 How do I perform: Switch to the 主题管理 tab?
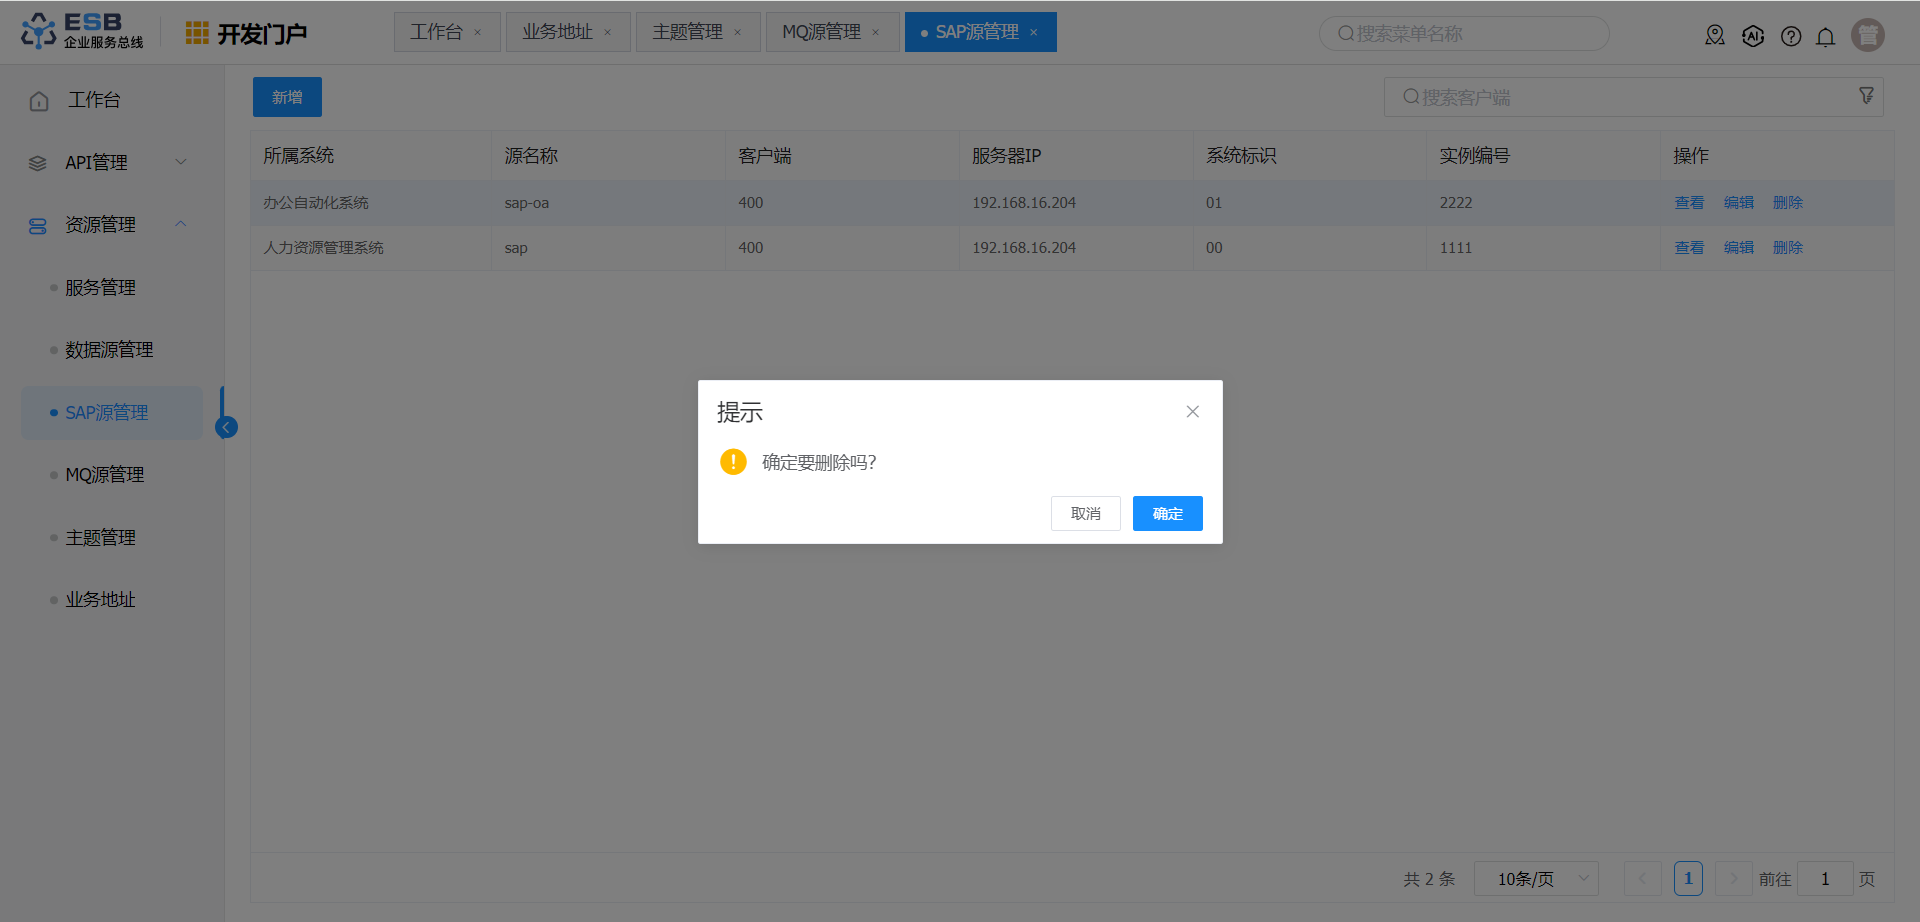click(x=687, y=32)
